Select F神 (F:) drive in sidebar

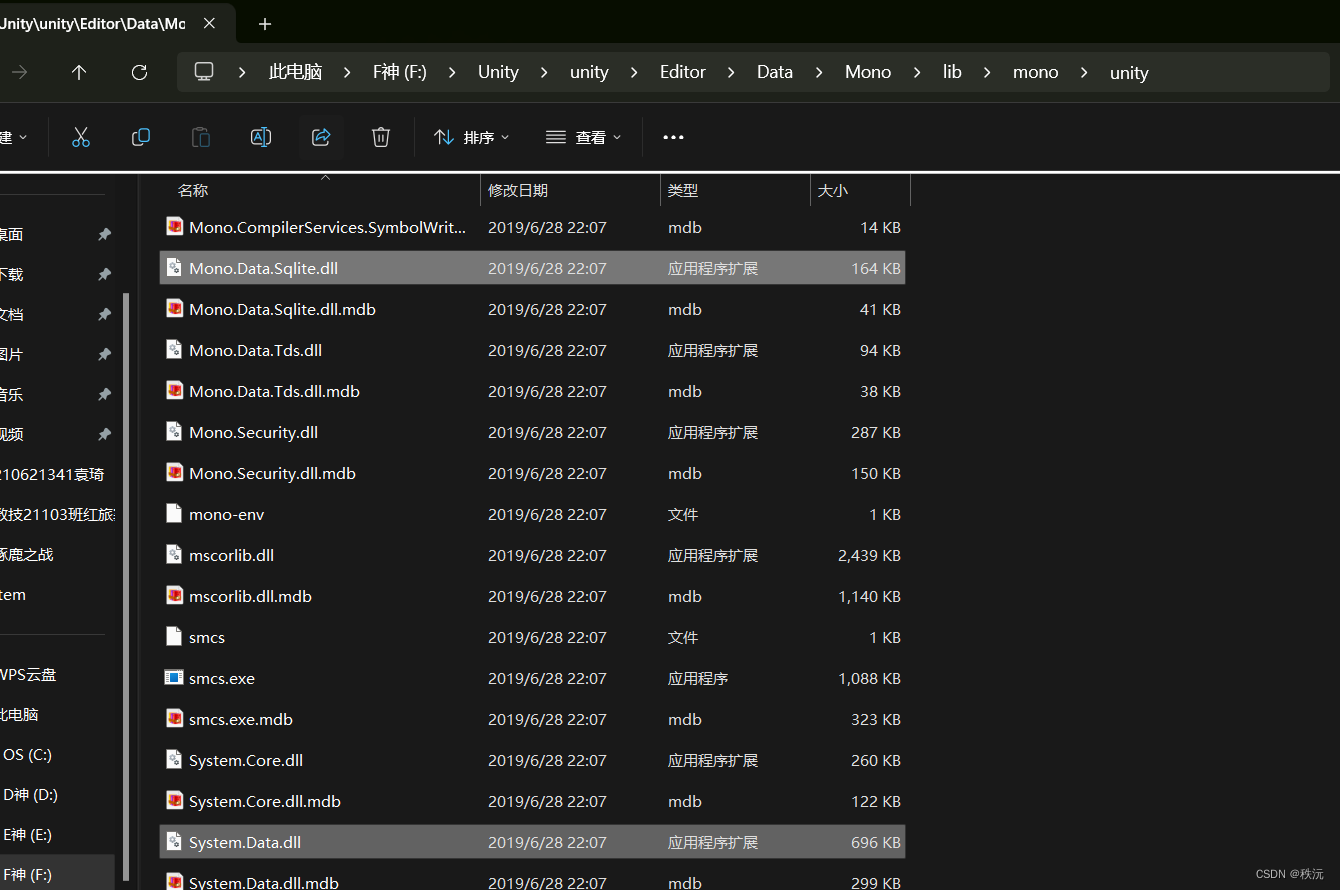click(x=57, y=874)
